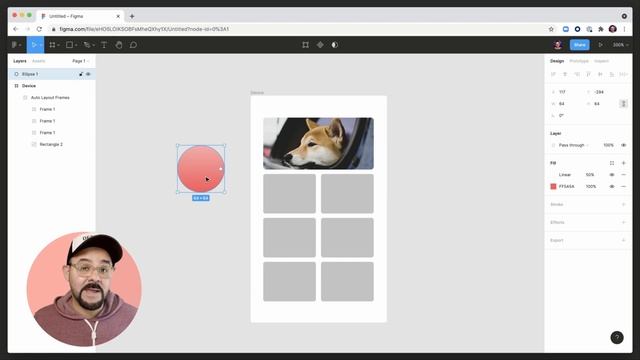Open the Pass through blend mode dropdown
This screenshot has width=640, height=360.
tap(573, 145)
